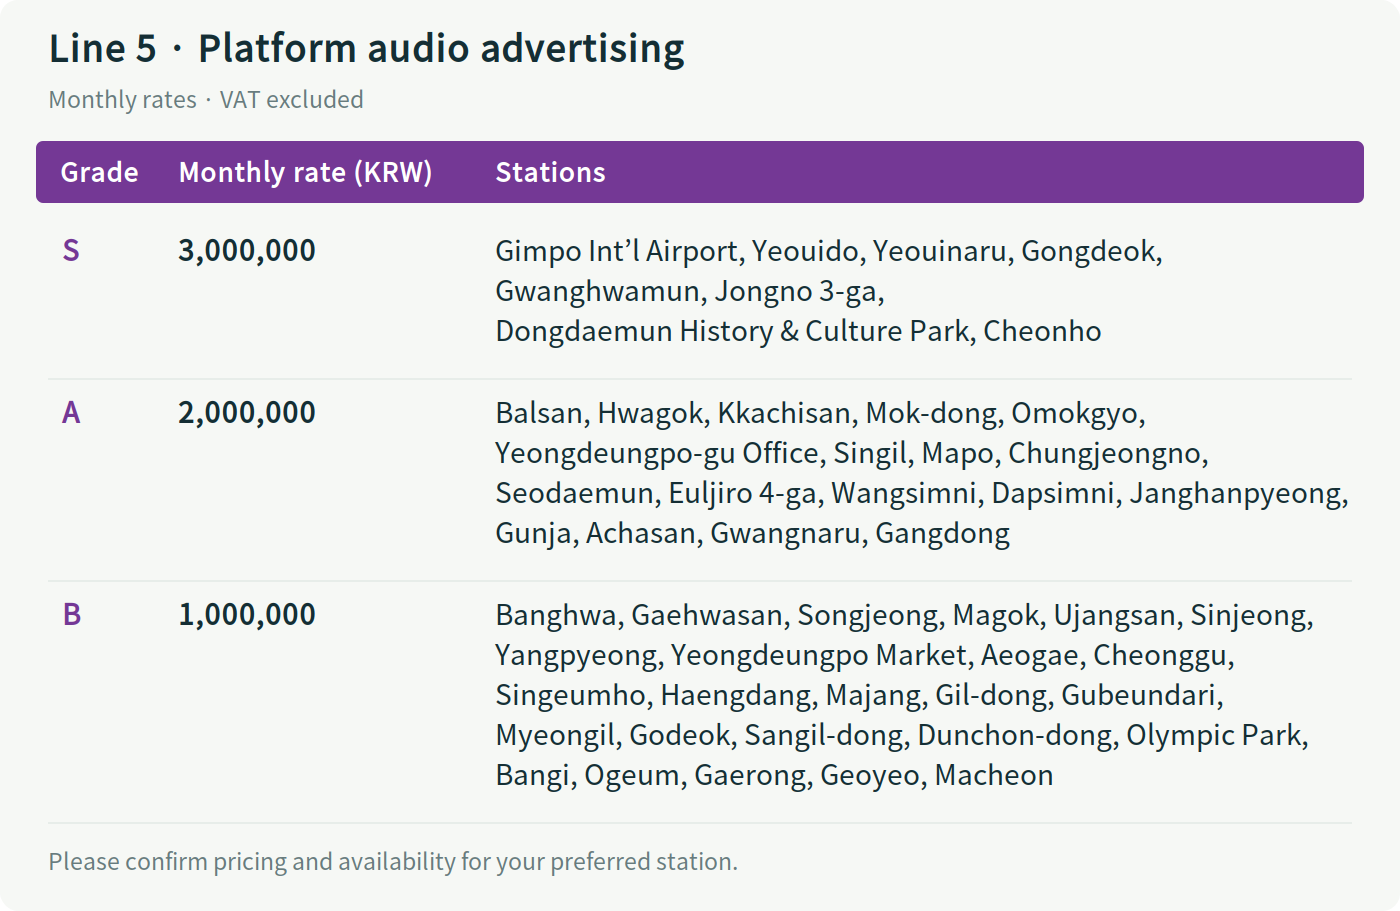Screen dimensions: 1400x911
Task: Click the '2,000,000' monthly rate
Action: [x=247, y=412]
